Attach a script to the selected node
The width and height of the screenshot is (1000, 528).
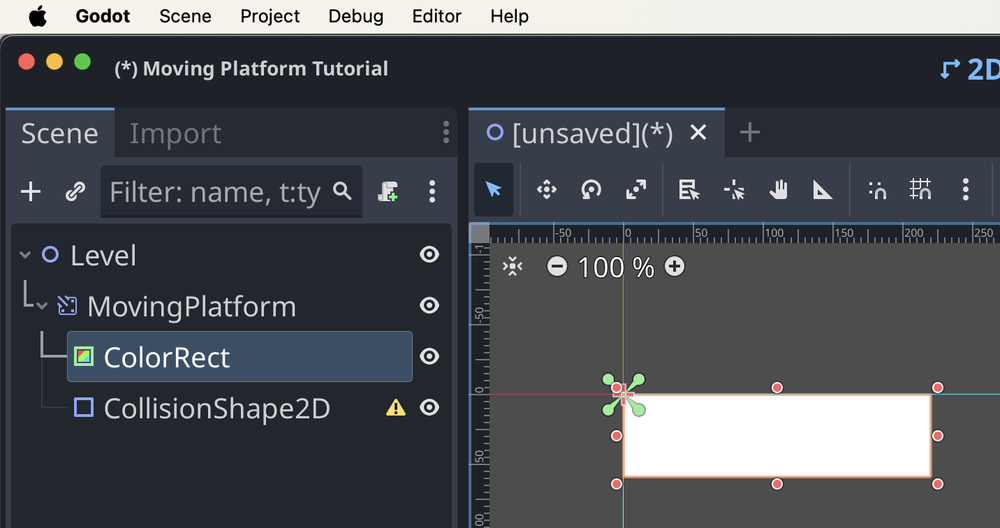pos(388,191)
